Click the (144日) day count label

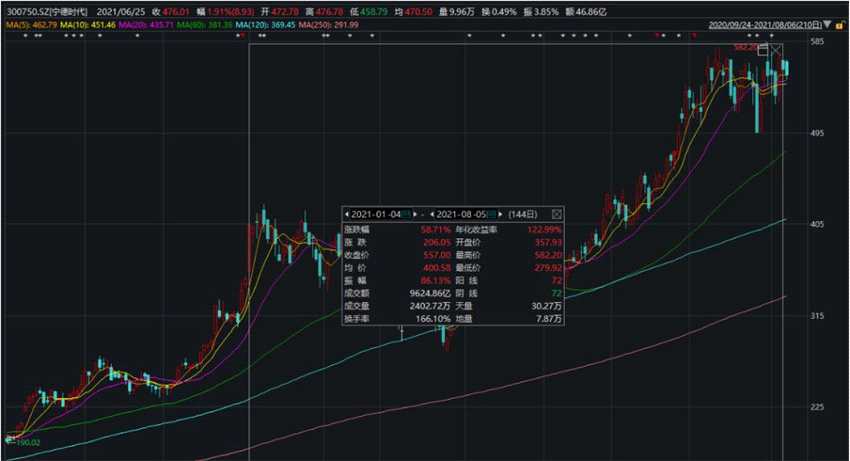point(523,214)
